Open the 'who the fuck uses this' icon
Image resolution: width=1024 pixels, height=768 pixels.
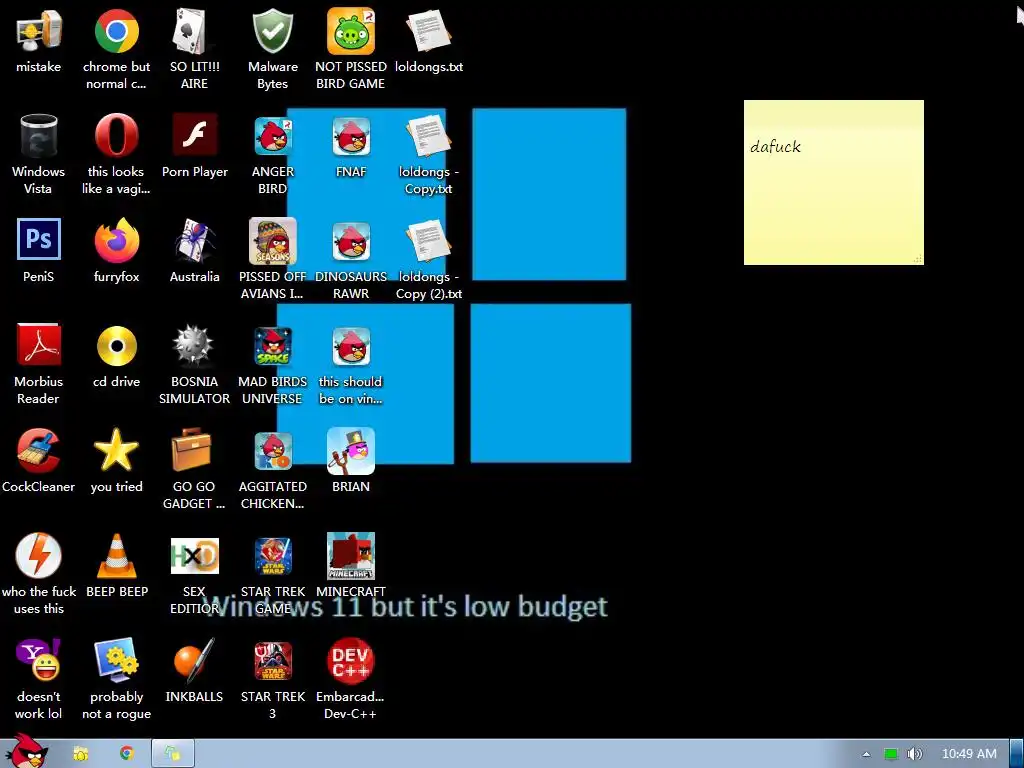click(39, 555)
